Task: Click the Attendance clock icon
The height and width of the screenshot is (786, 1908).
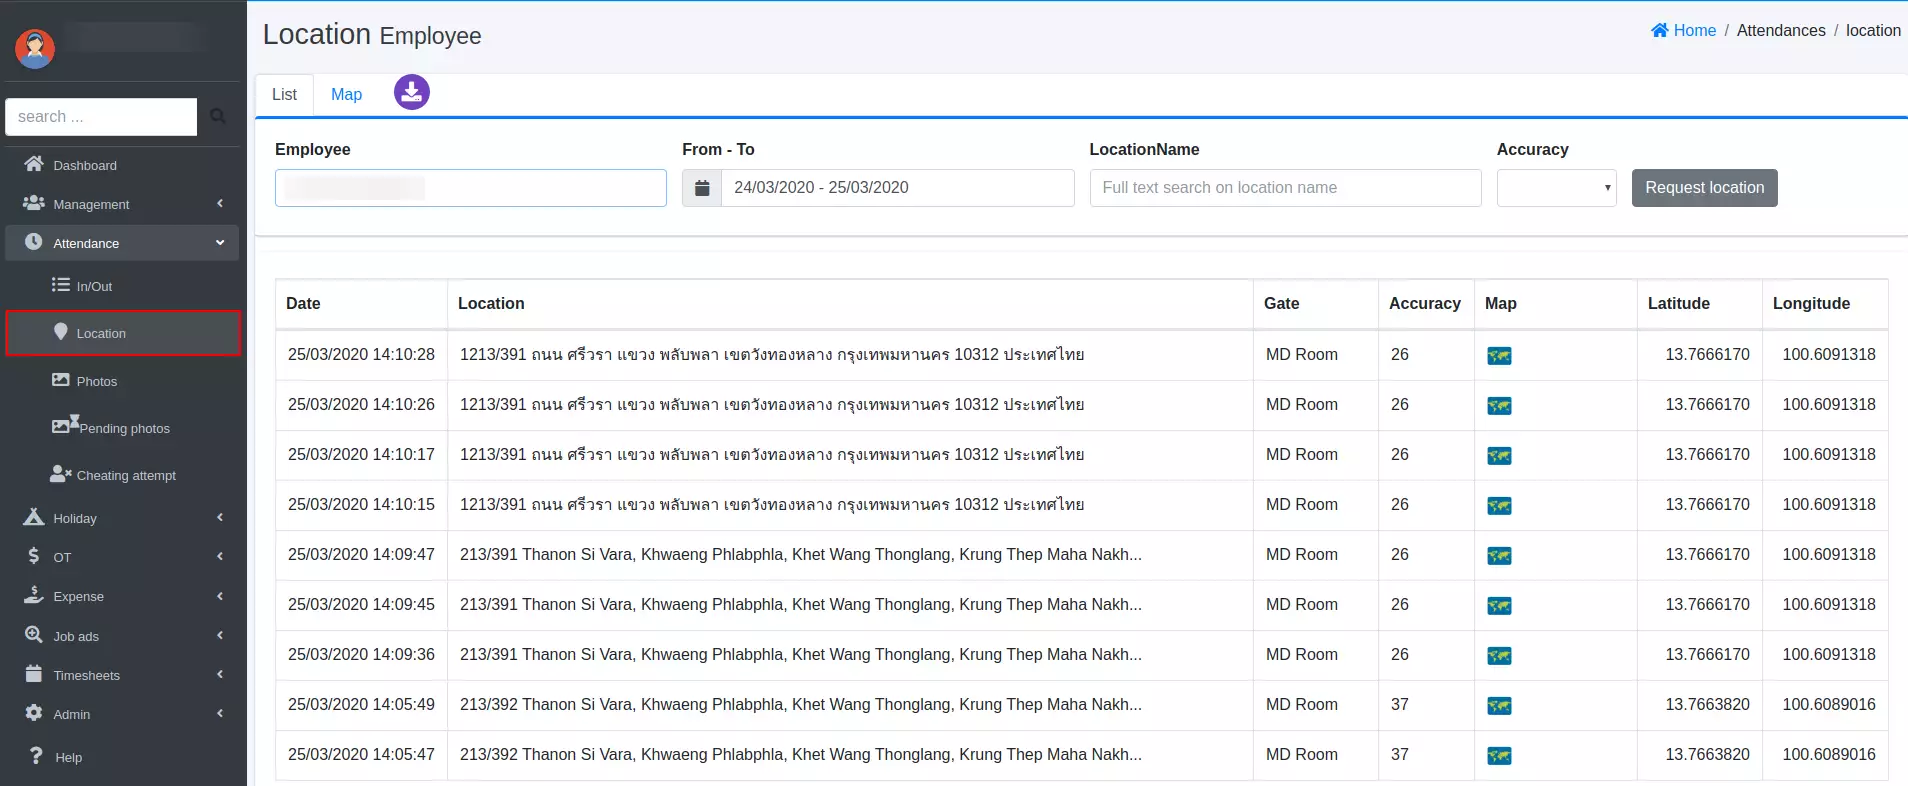Action: pyautogui.click(x=34, y=242)
